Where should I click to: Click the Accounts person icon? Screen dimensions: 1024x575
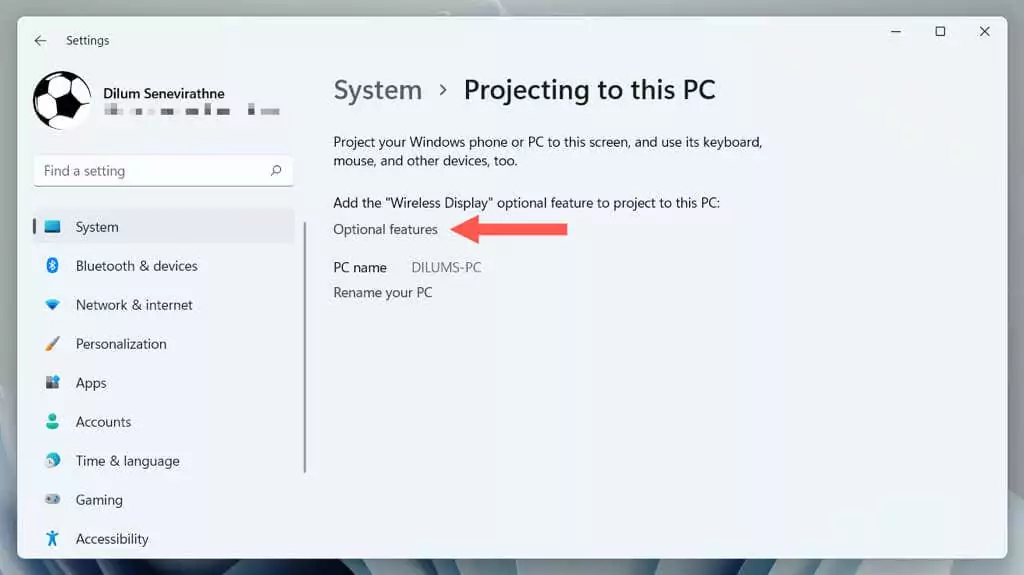pyautogui.click(x=52, y=421)
